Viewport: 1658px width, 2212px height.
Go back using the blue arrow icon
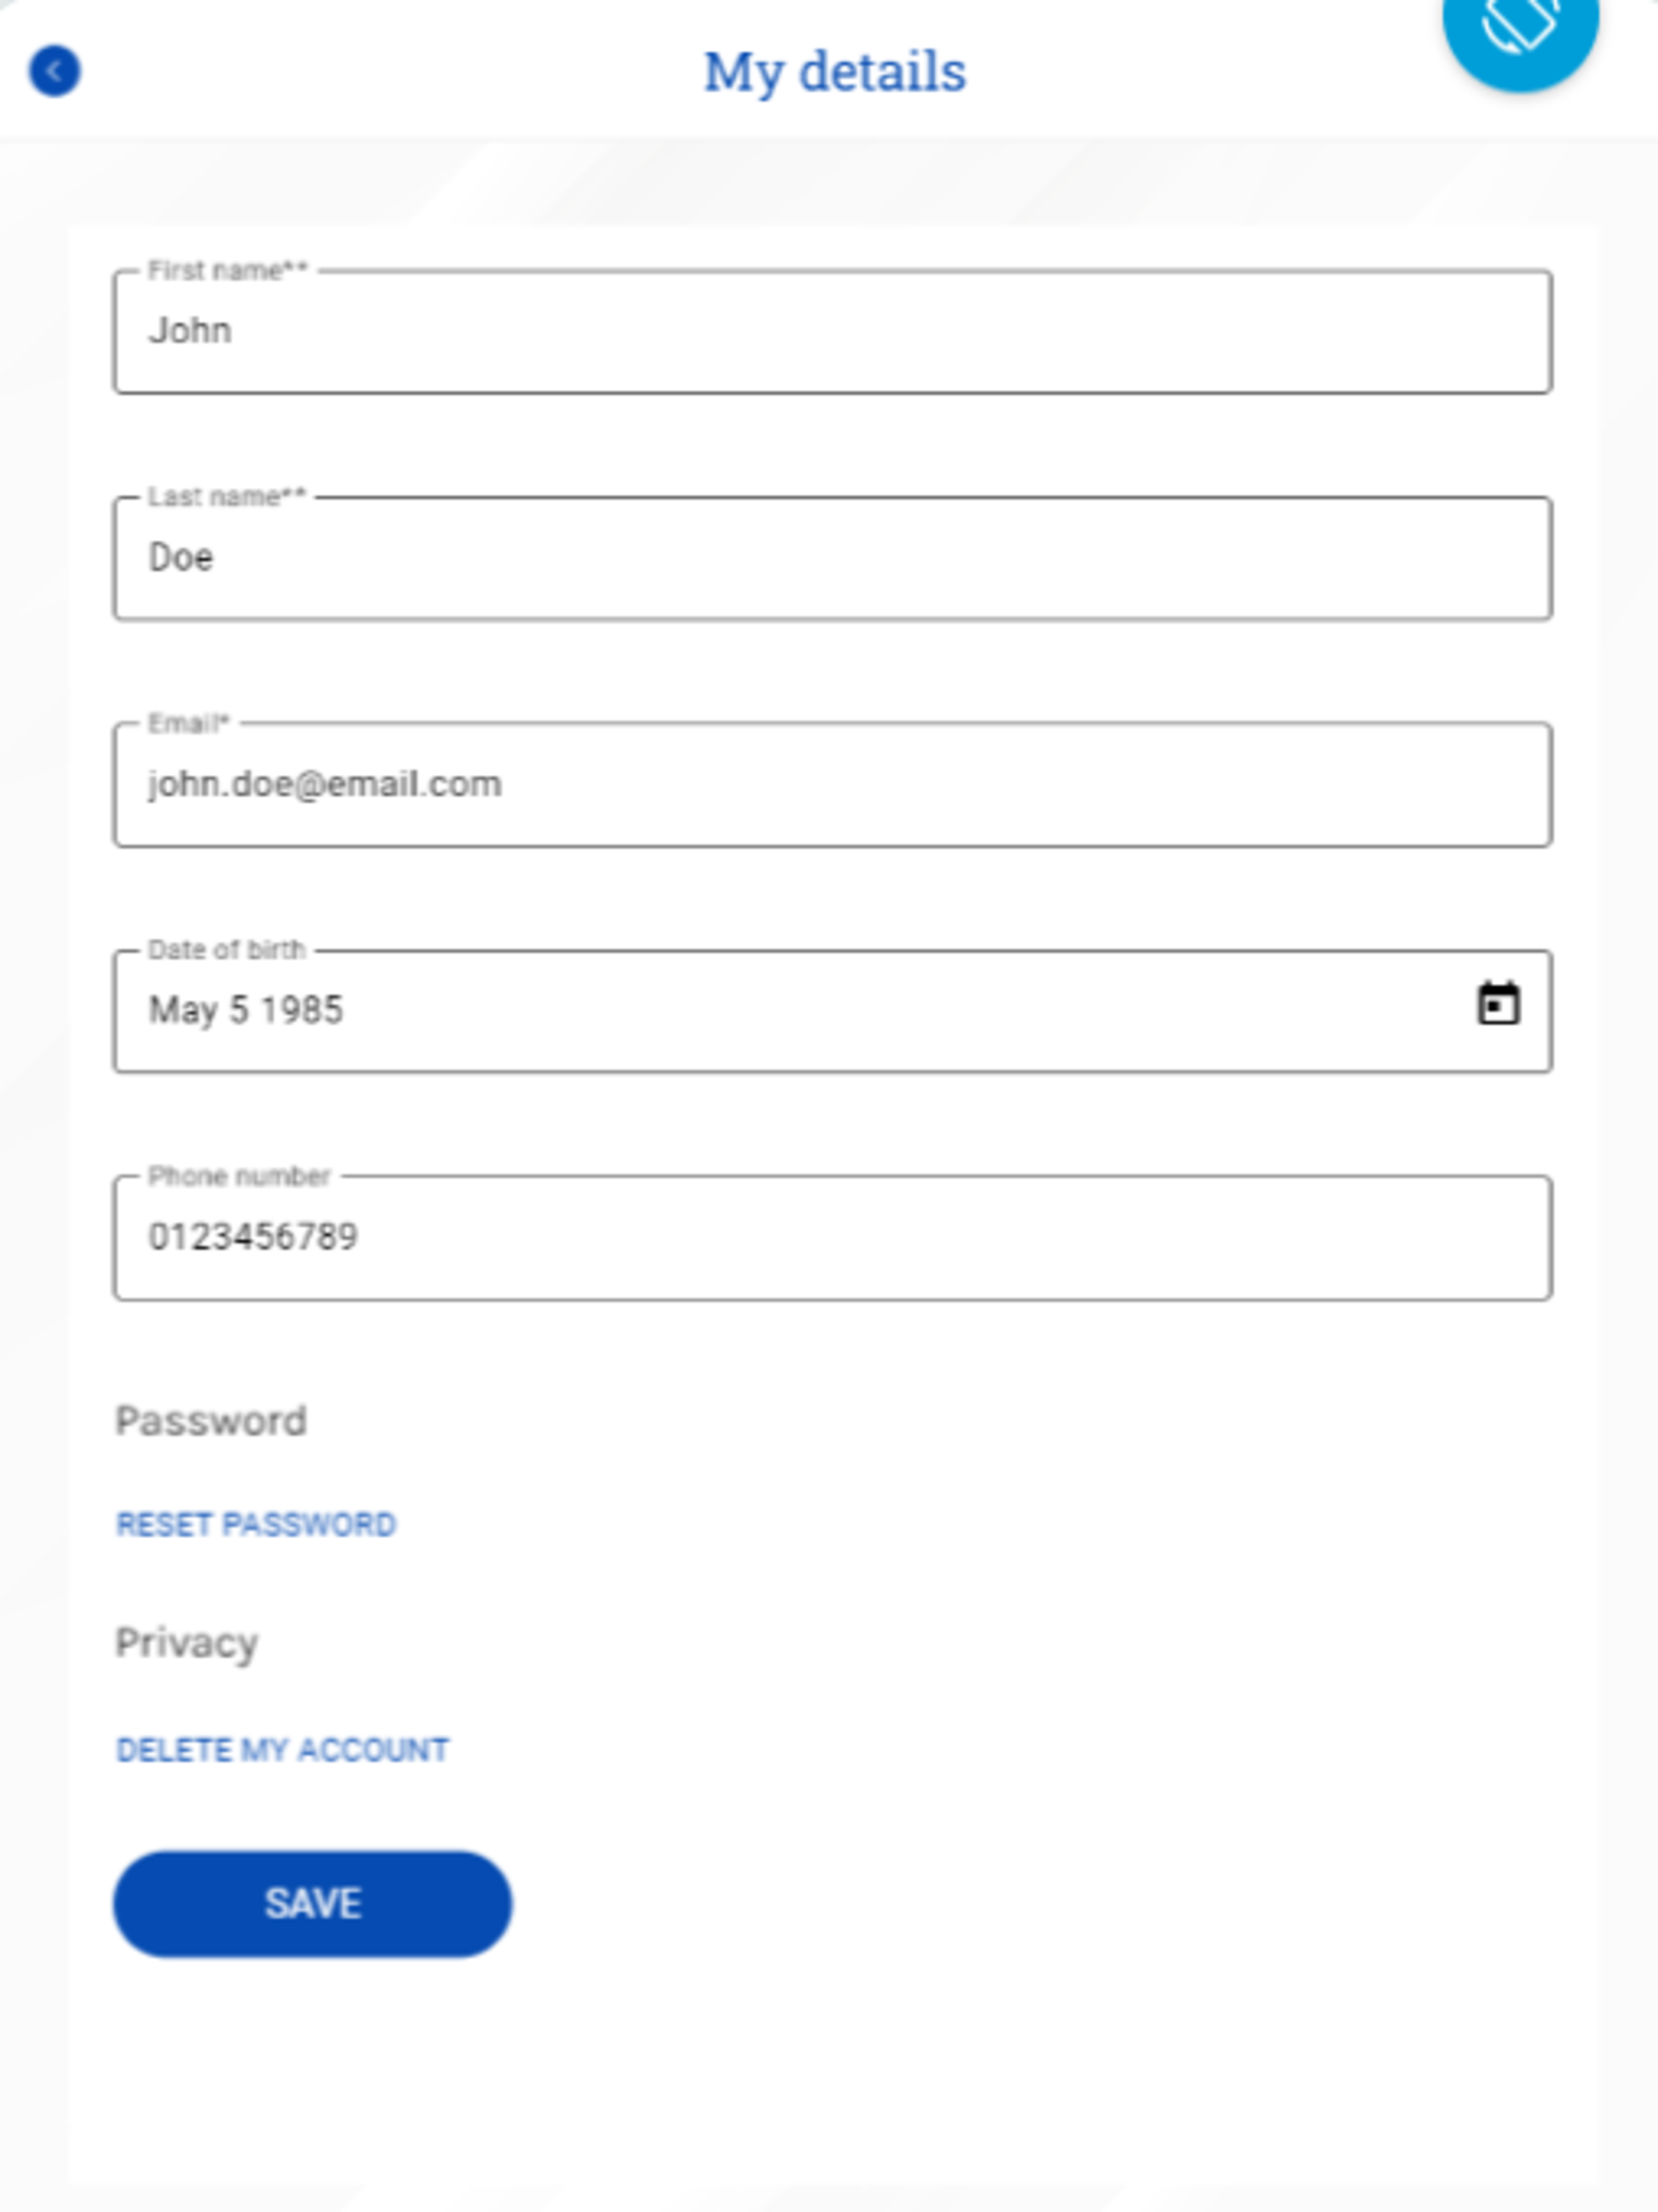click(55, 71)
